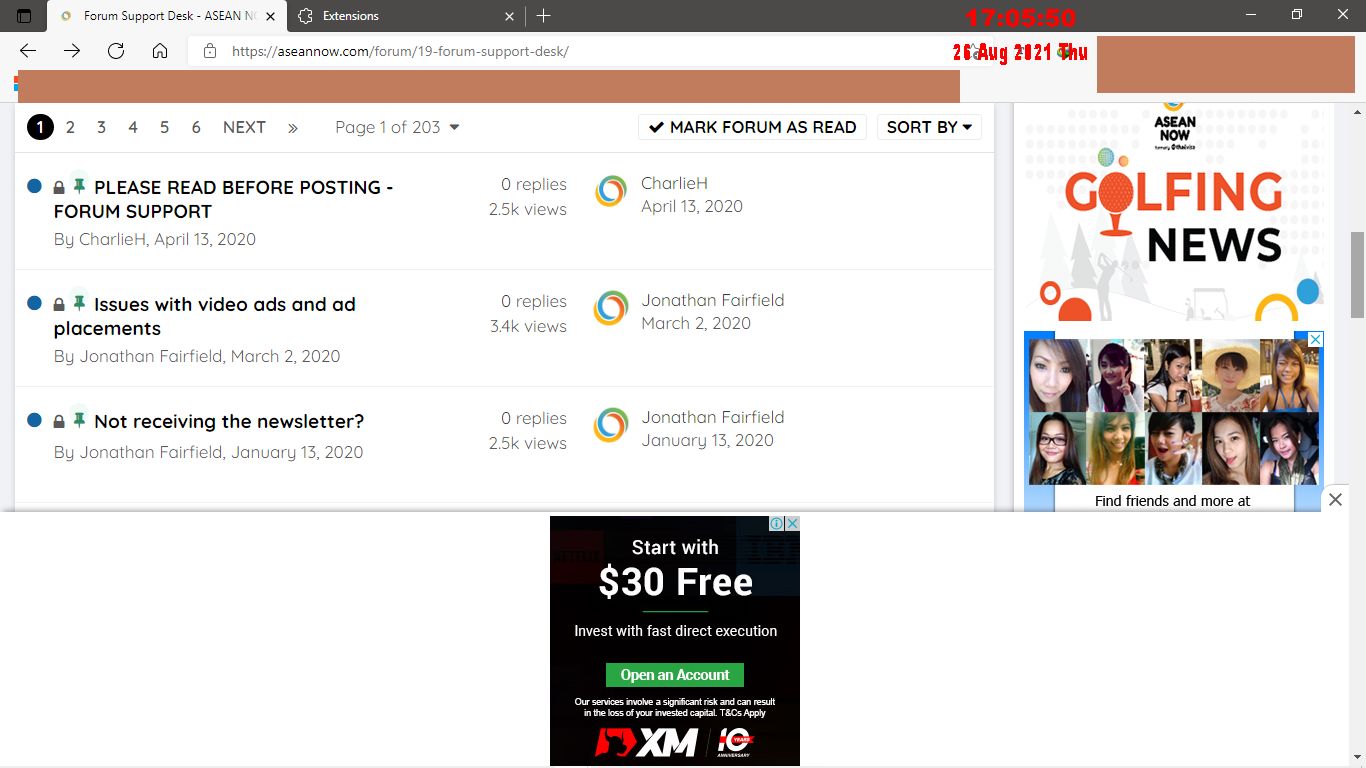Click the browser forward arrow
Screen dimensions: 1366x768
[72, 51]
